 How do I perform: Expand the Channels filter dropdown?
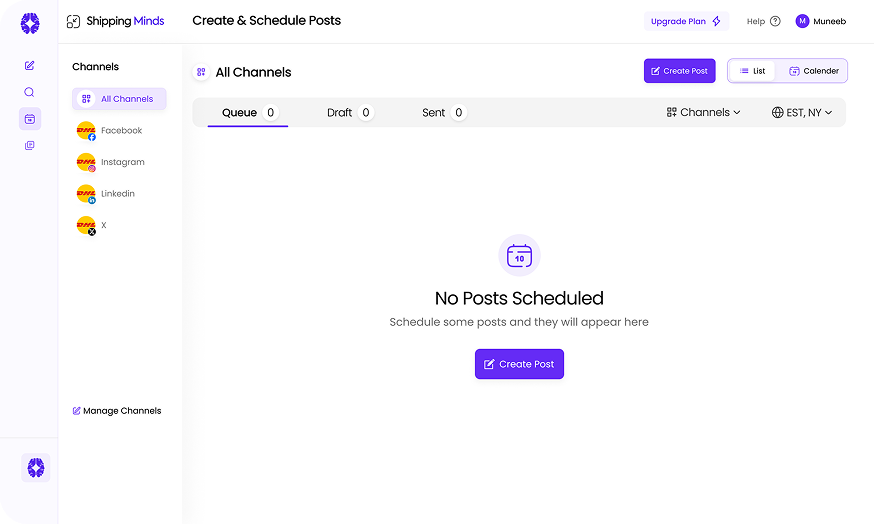(704, 113)
